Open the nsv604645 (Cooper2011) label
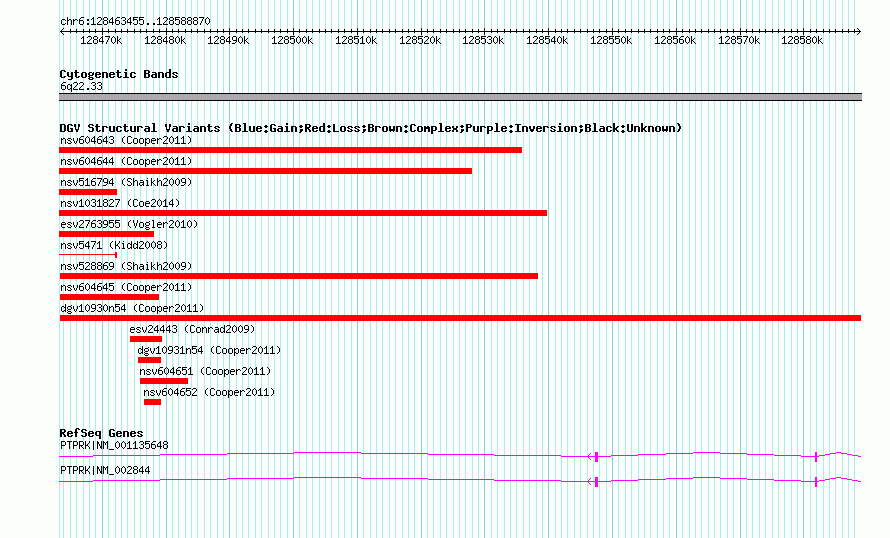This screenshot has width=890, height=538. pyautogui.click(x=126, y=287)
